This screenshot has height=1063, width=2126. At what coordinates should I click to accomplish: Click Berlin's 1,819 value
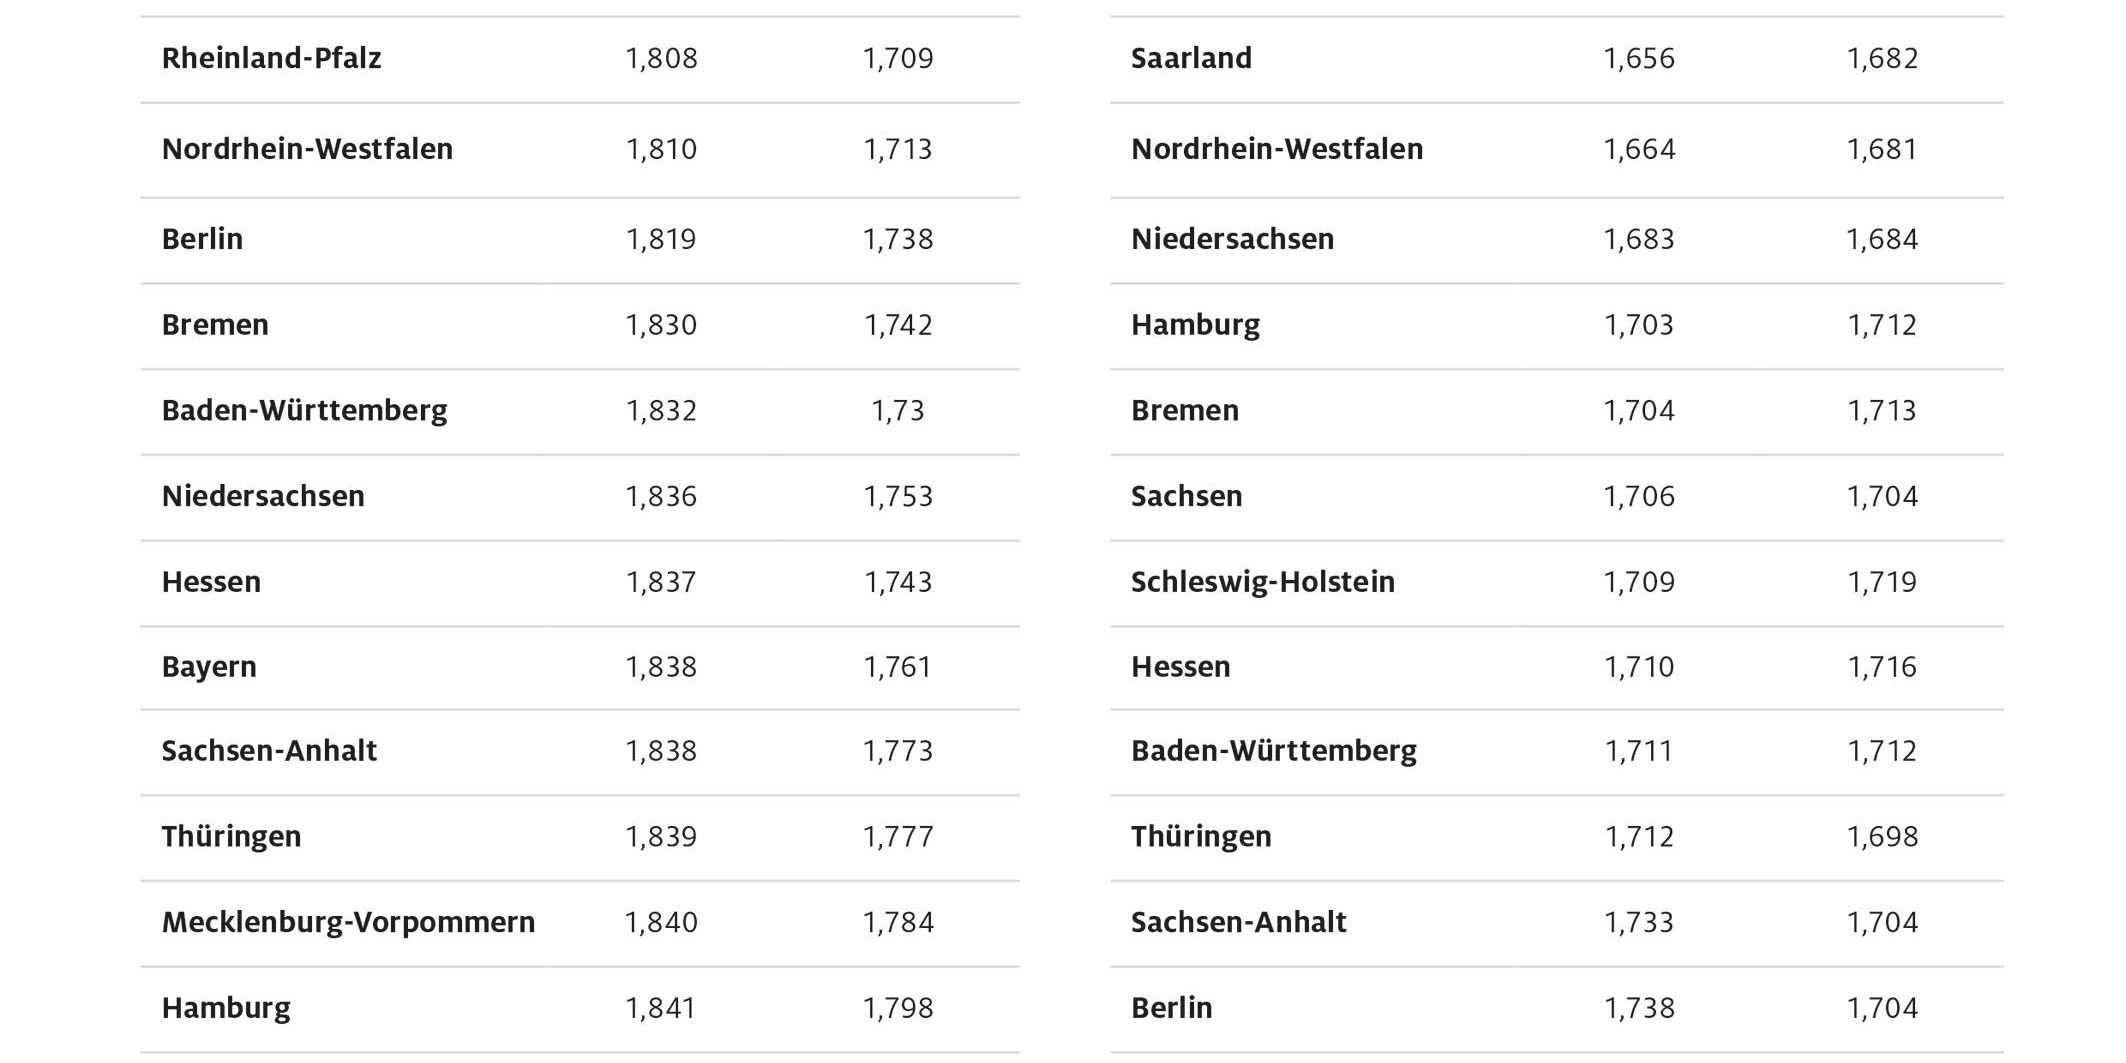click(661, 239)
